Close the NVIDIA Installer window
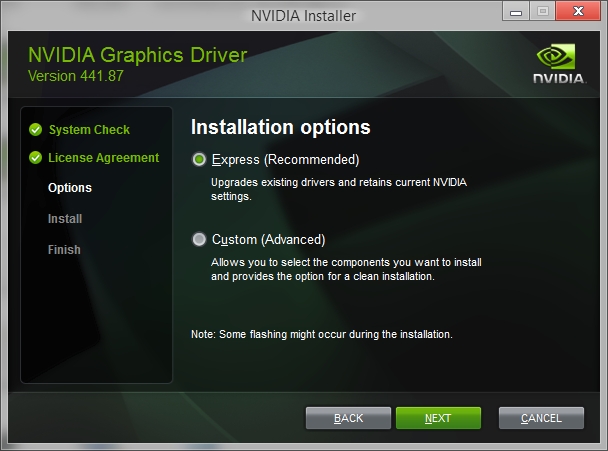The height and width of the screenshot is (451, 608). tap(578, 11)
